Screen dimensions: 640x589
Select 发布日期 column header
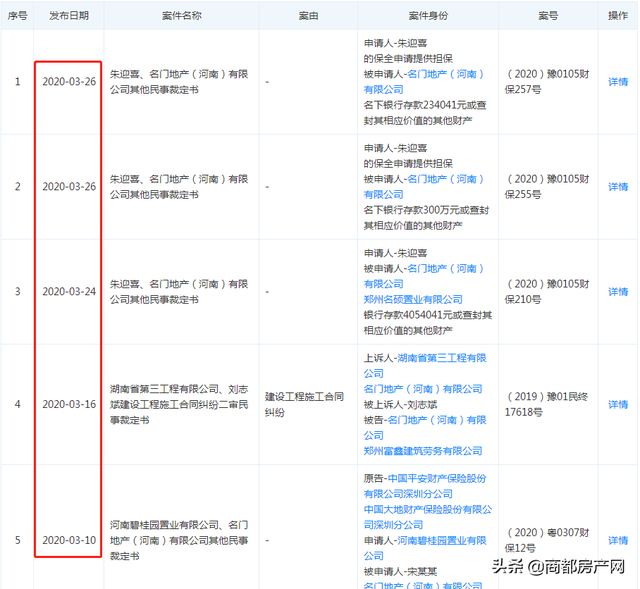coord(69,16)
